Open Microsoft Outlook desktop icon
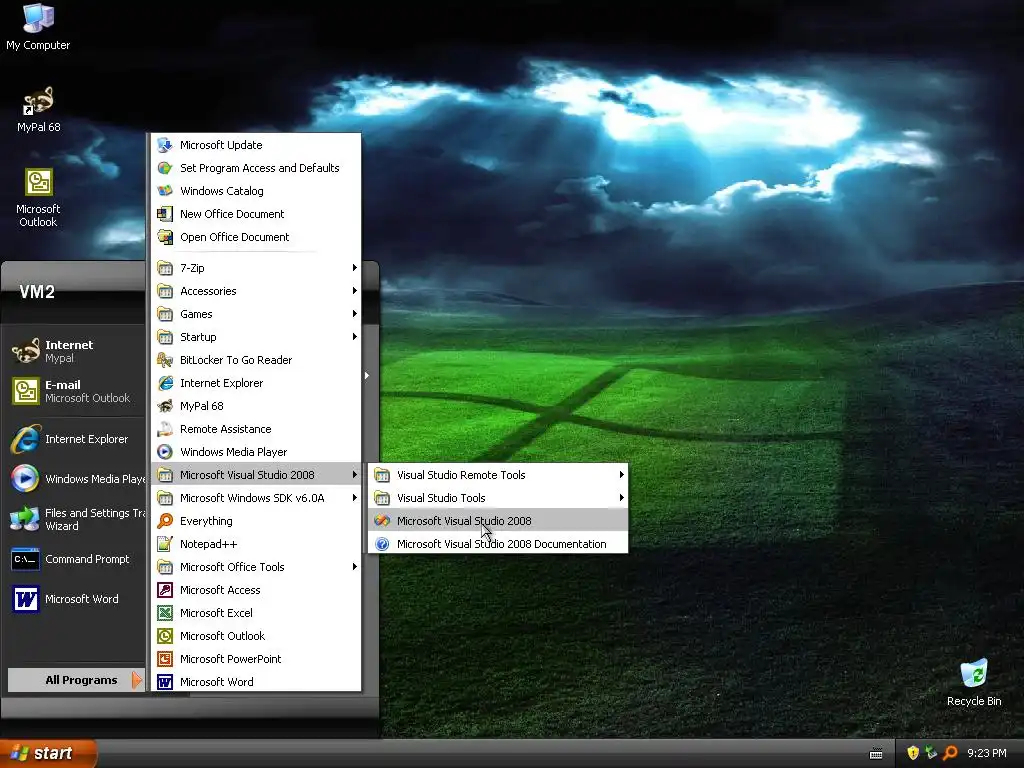 (38, 198)
